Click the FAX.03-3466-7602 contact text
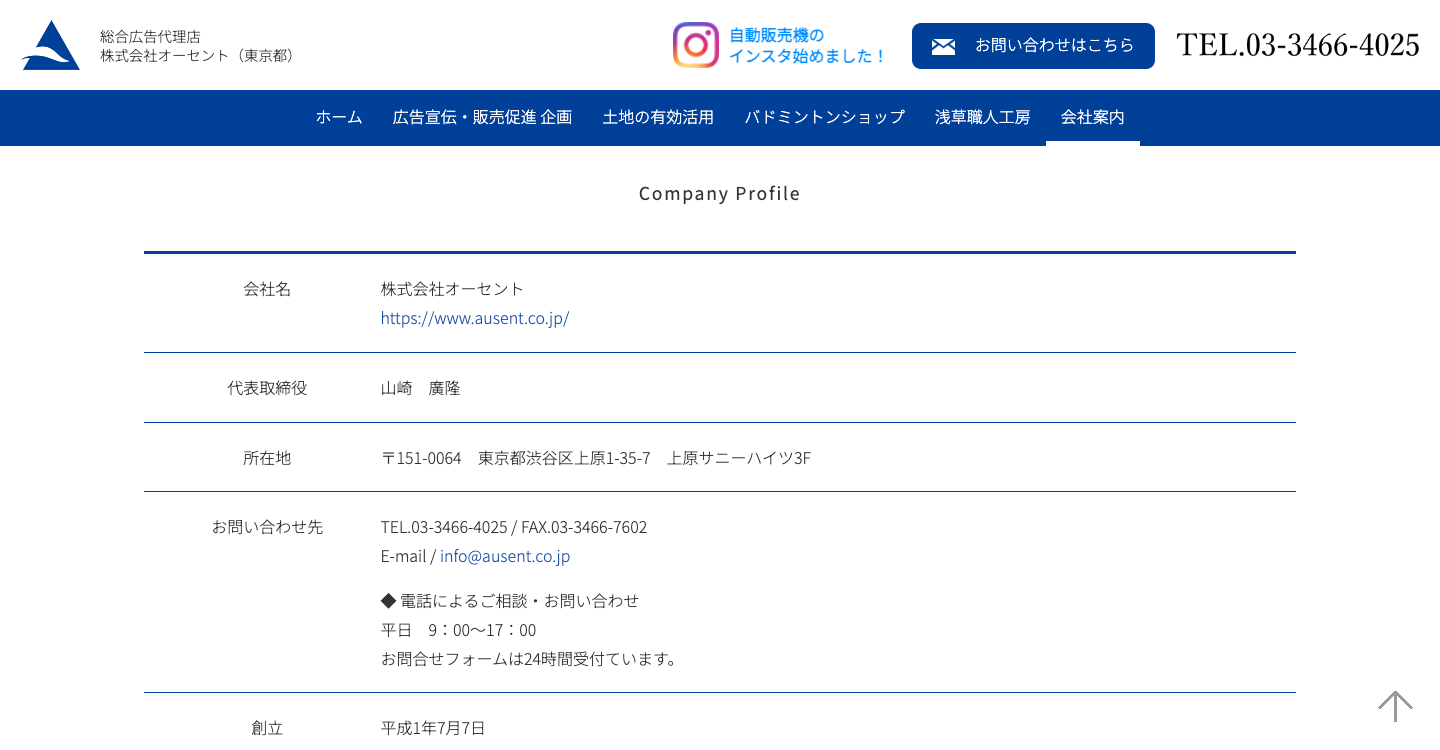Image resolution: width=1440 pixels, height=750 pixels. [x=584, y=527]
